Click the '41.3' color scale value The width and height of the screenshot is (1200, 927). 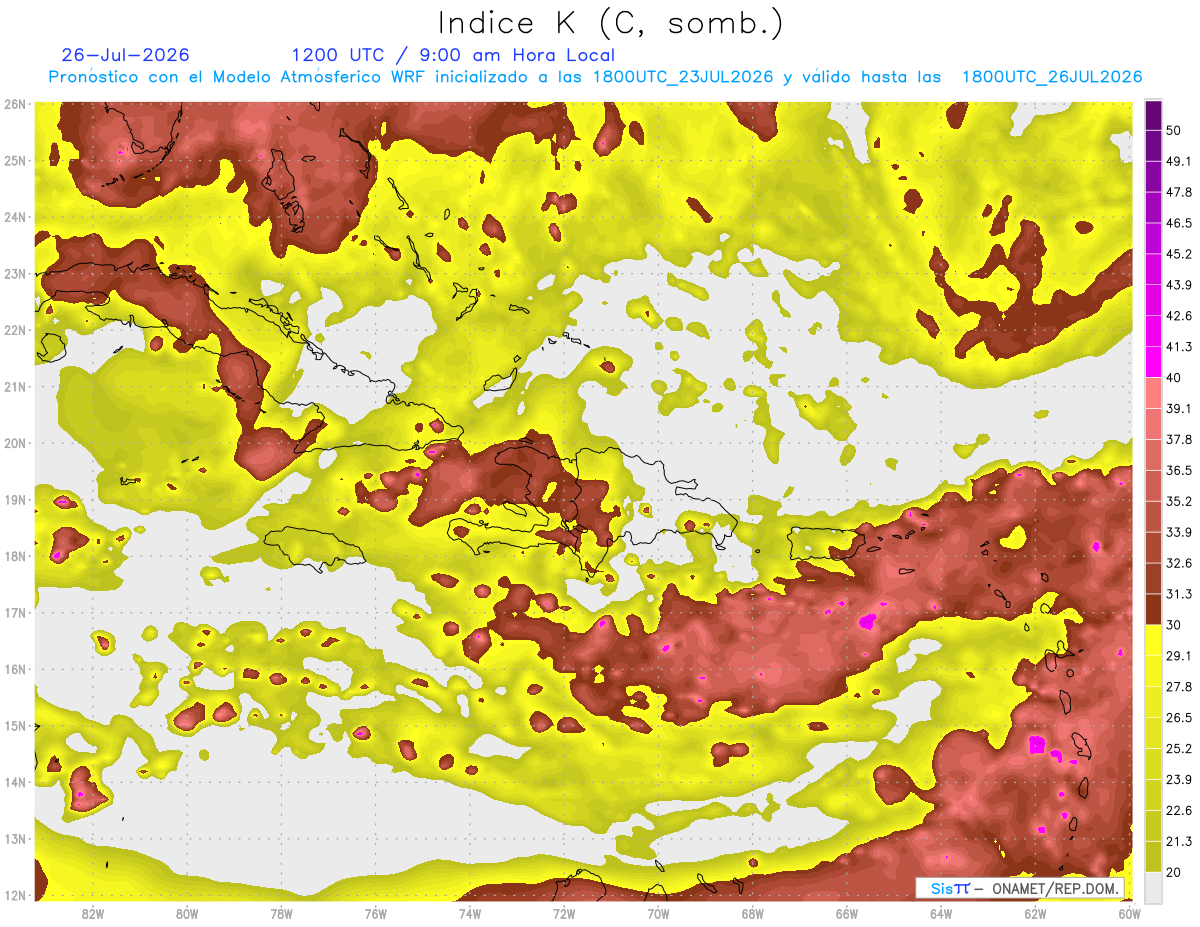click(1179, 347)
